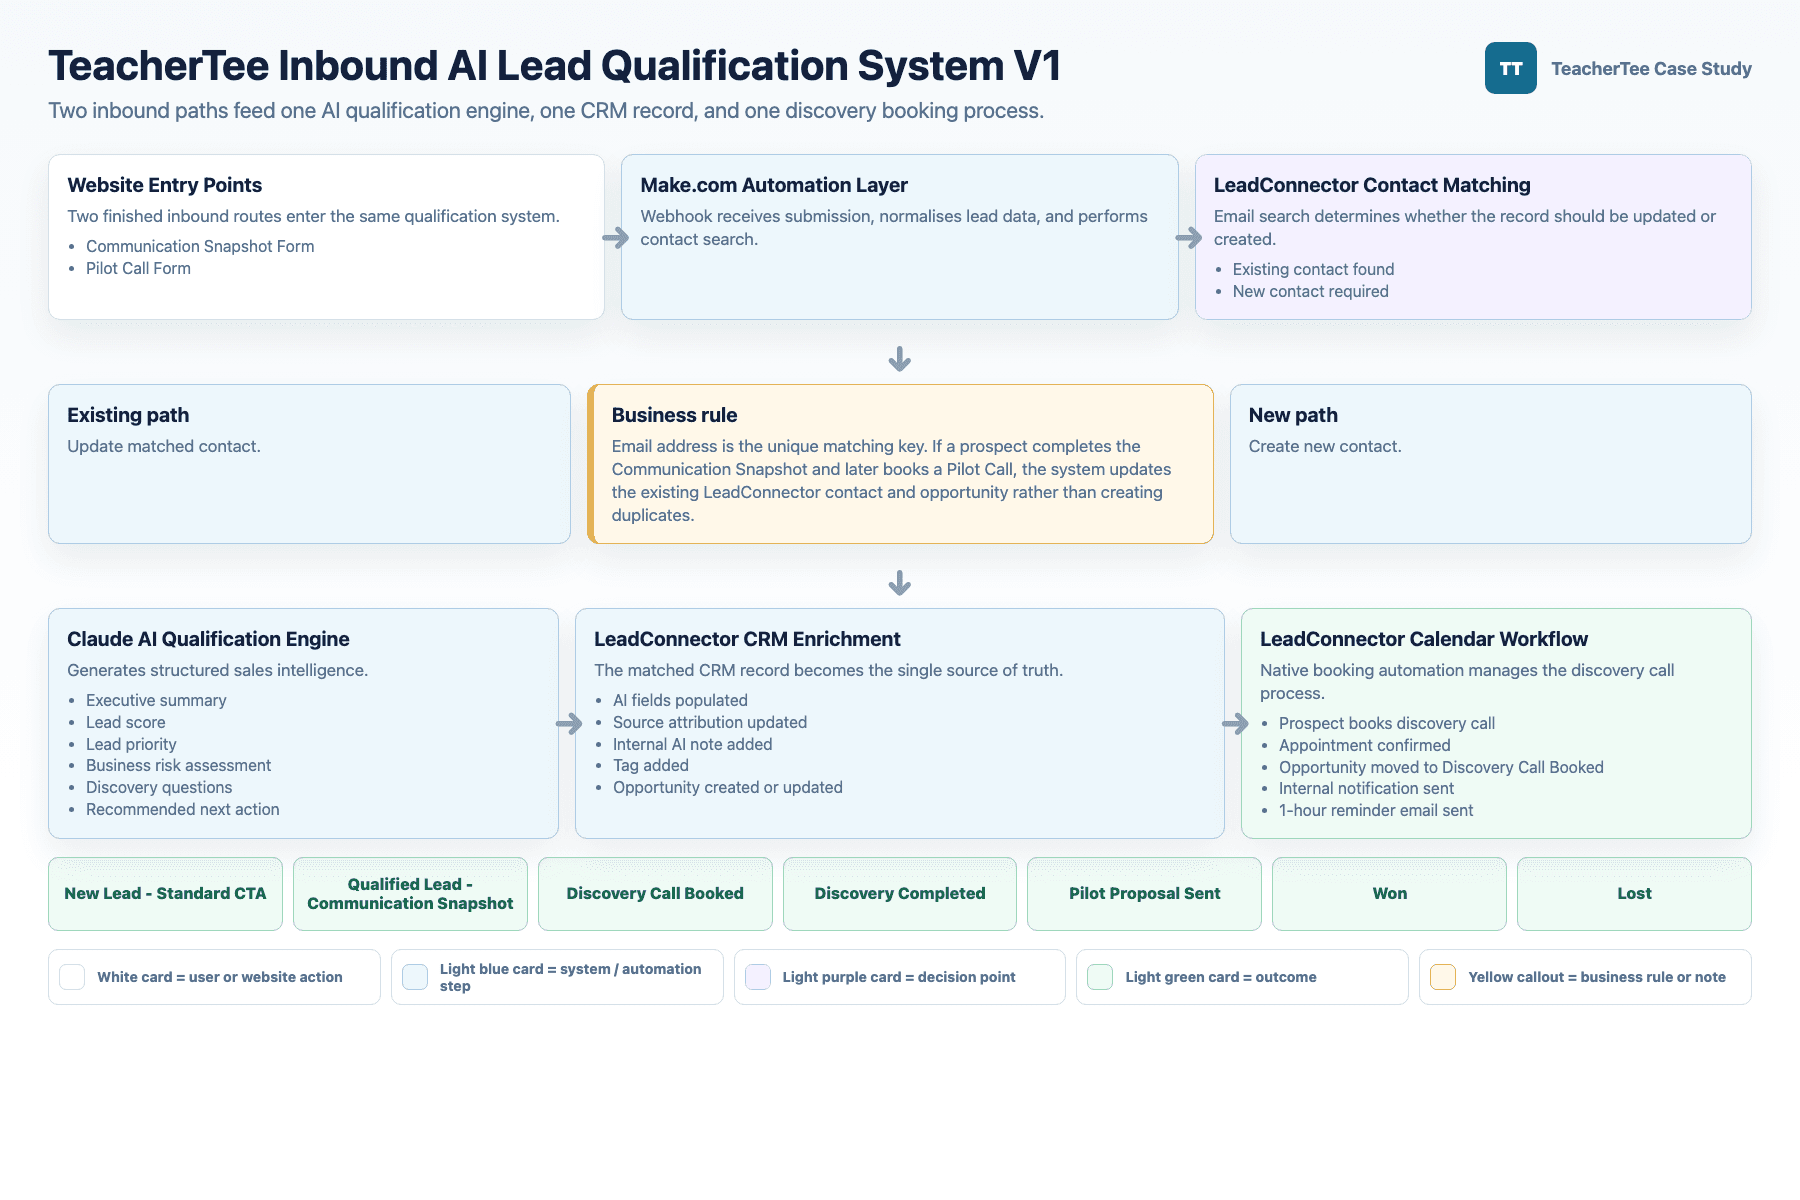Click Opportunity moved to Discovery Call Booked
The height and width of the screenshot is (1200, 1800).
(1441, 767)
